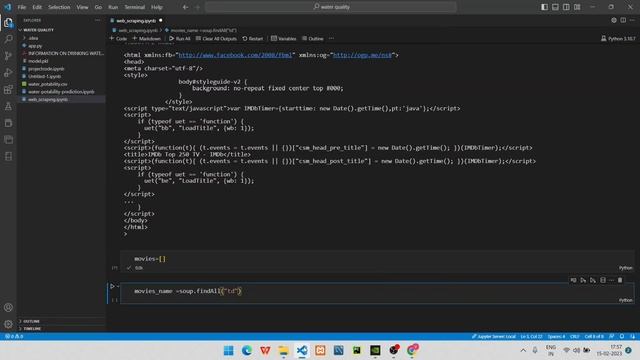
Task: Add a new Code cell
Action: (118, 38)
